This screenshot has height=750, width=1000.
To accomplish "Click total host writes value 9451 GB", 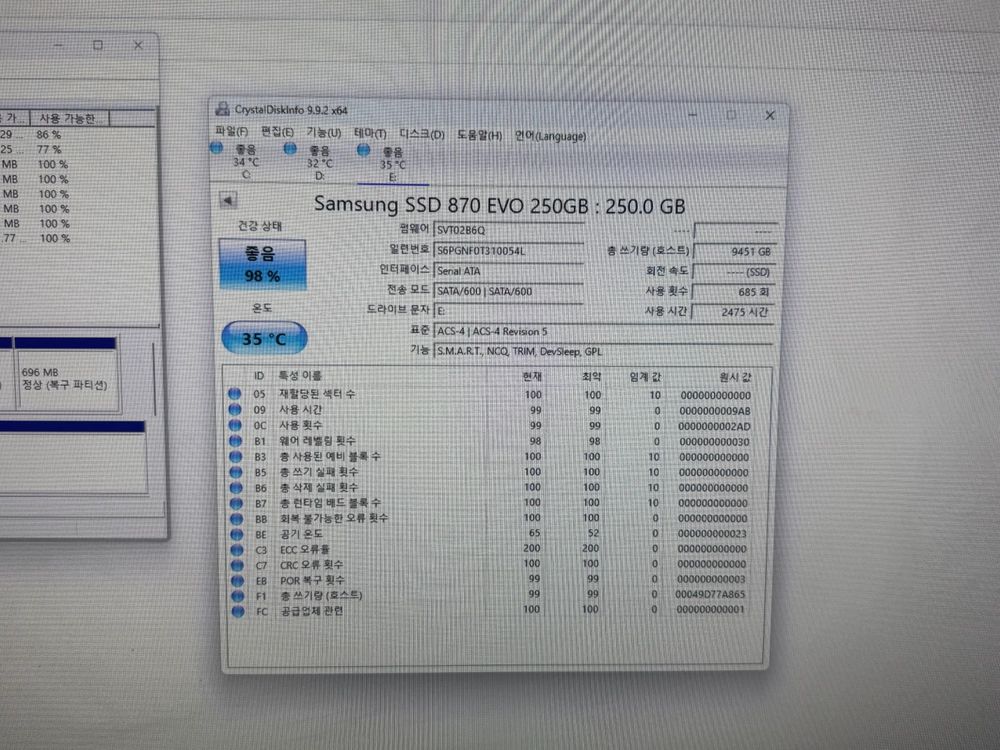I will (x=734, y=252).
